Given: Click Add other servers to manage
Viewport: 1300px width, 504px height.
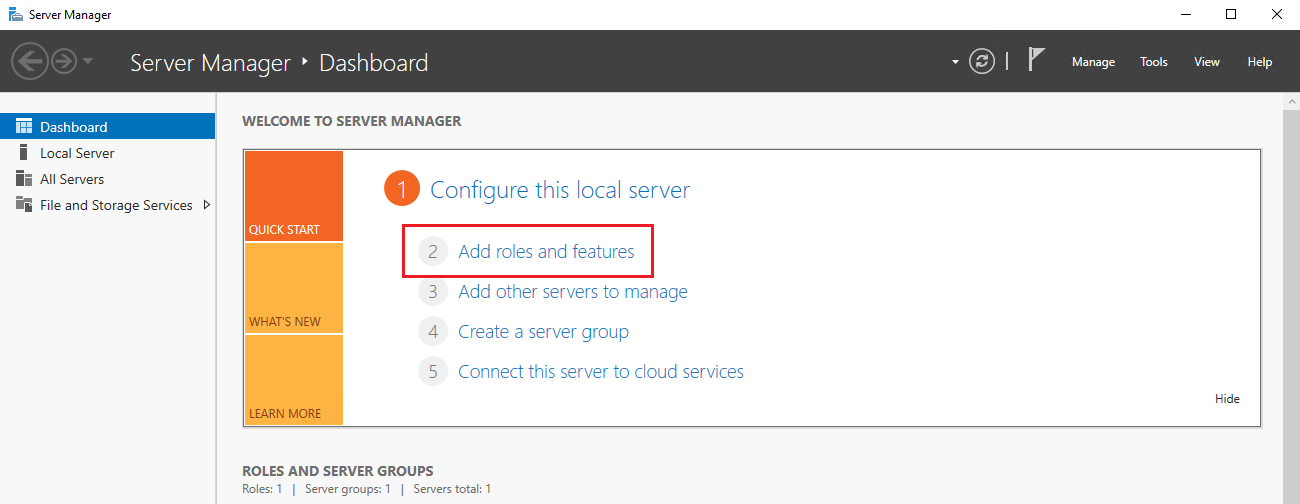Looking at the screenshot, I should [x=572, y=292].
